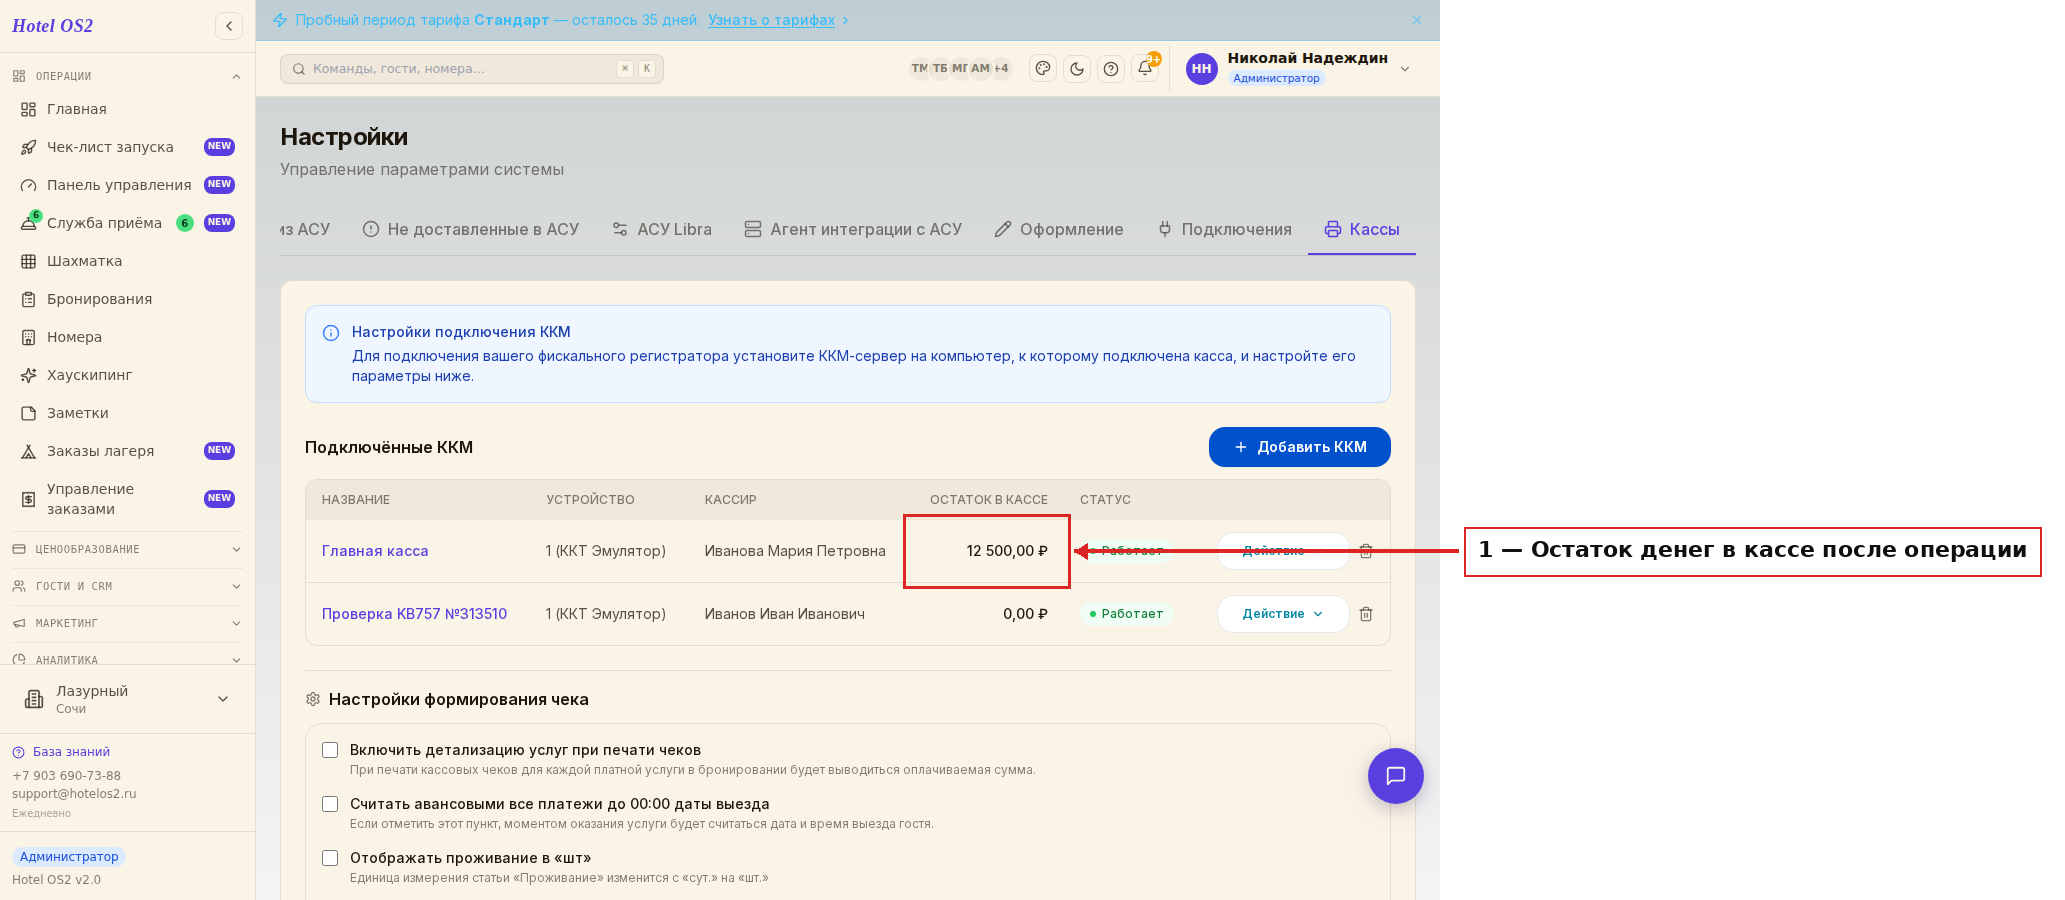This screenshot has height=900, width=2065.
Task: Enable детализацию услуг при печати чеков
Action: 330,750
